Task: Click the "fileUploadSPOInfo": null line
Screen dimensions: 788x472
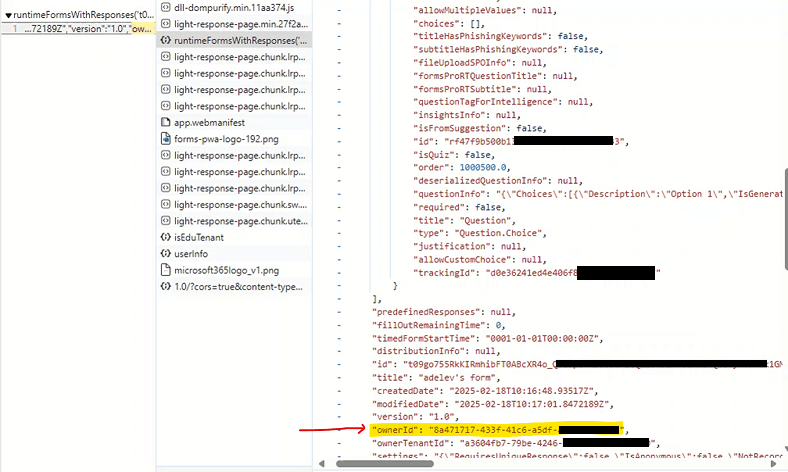Action: tap(480, 62)
